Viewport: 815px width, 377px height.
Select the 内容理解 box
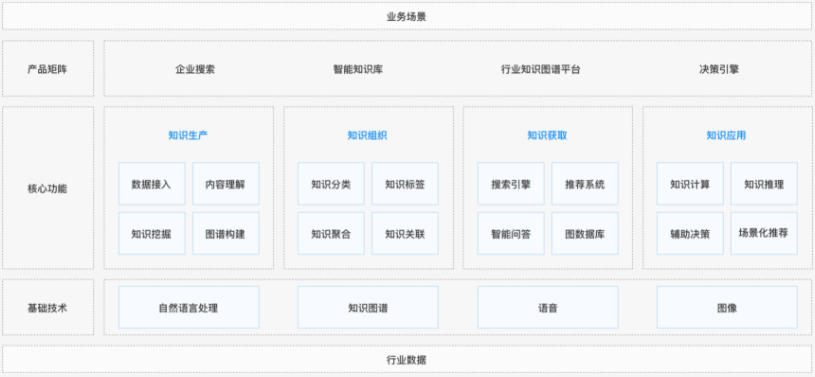[226, 184]
